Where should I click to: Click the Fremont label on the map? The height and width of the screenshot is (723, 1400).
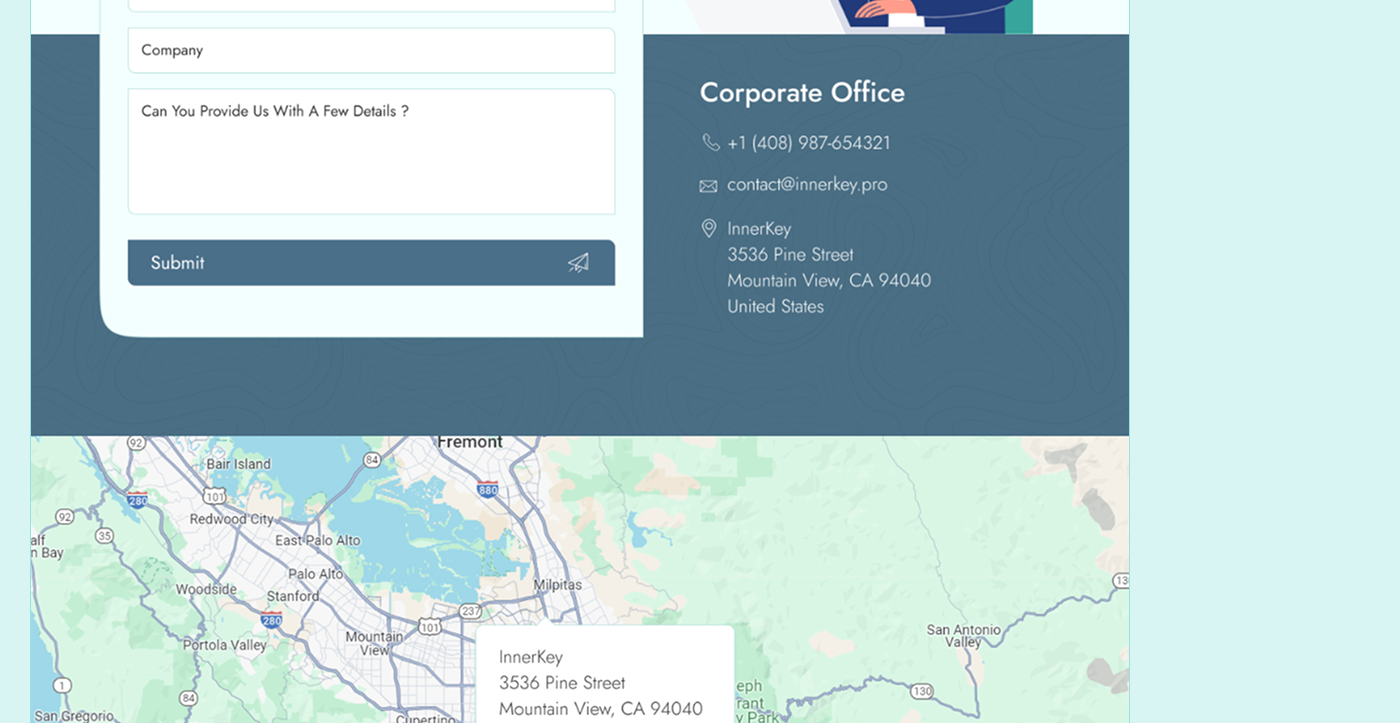click(469, 442)
